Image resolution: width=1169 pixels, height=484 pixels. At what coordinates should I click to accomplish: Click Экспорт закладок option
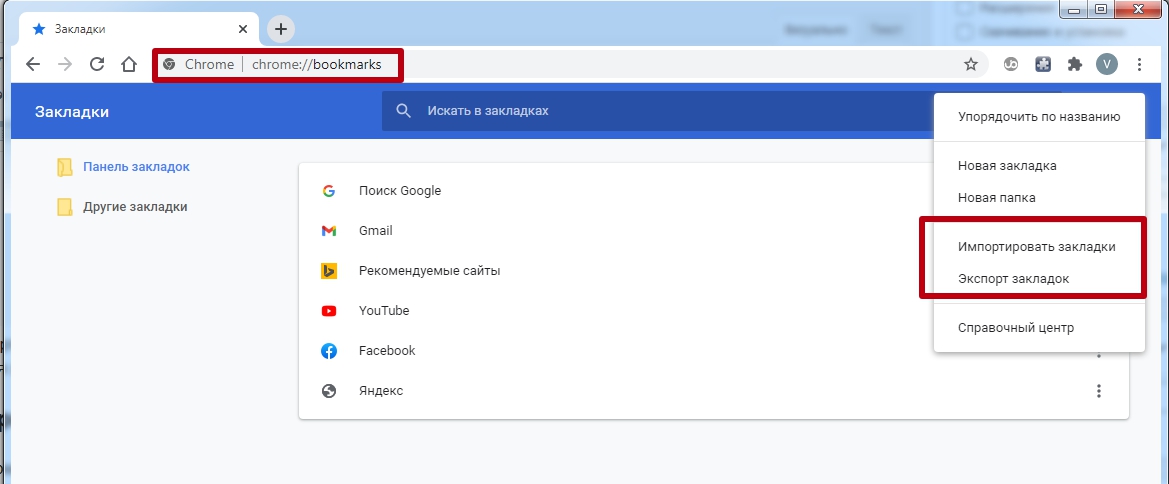point(1013,279)
